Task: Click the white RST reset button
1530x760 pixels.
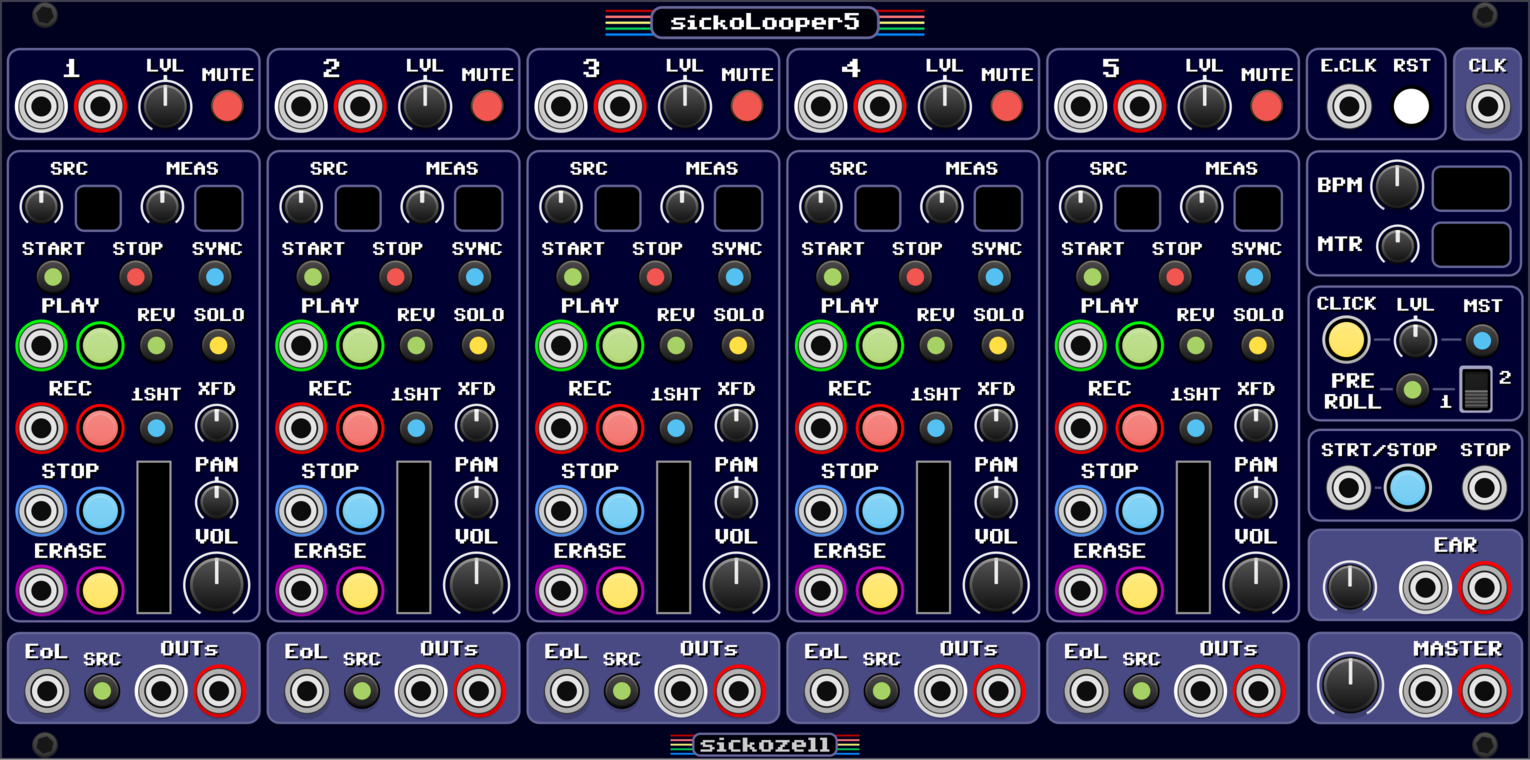Action: 1411,106
